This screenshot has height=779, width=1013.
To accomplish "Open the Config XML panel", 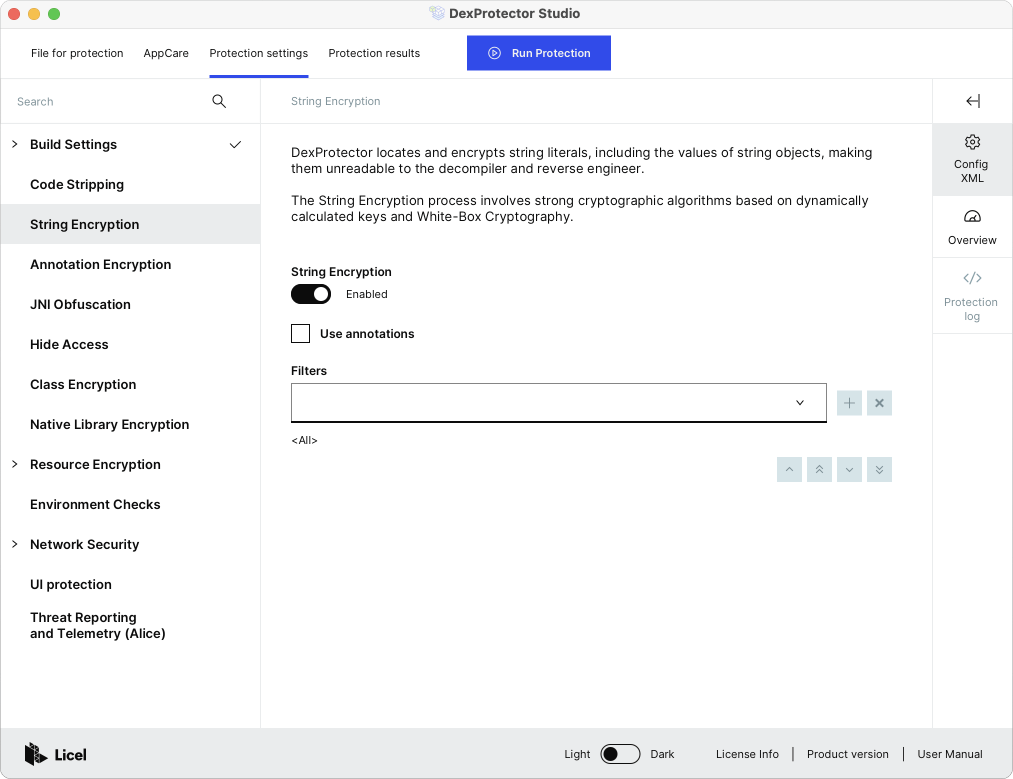I will [972, 160].
